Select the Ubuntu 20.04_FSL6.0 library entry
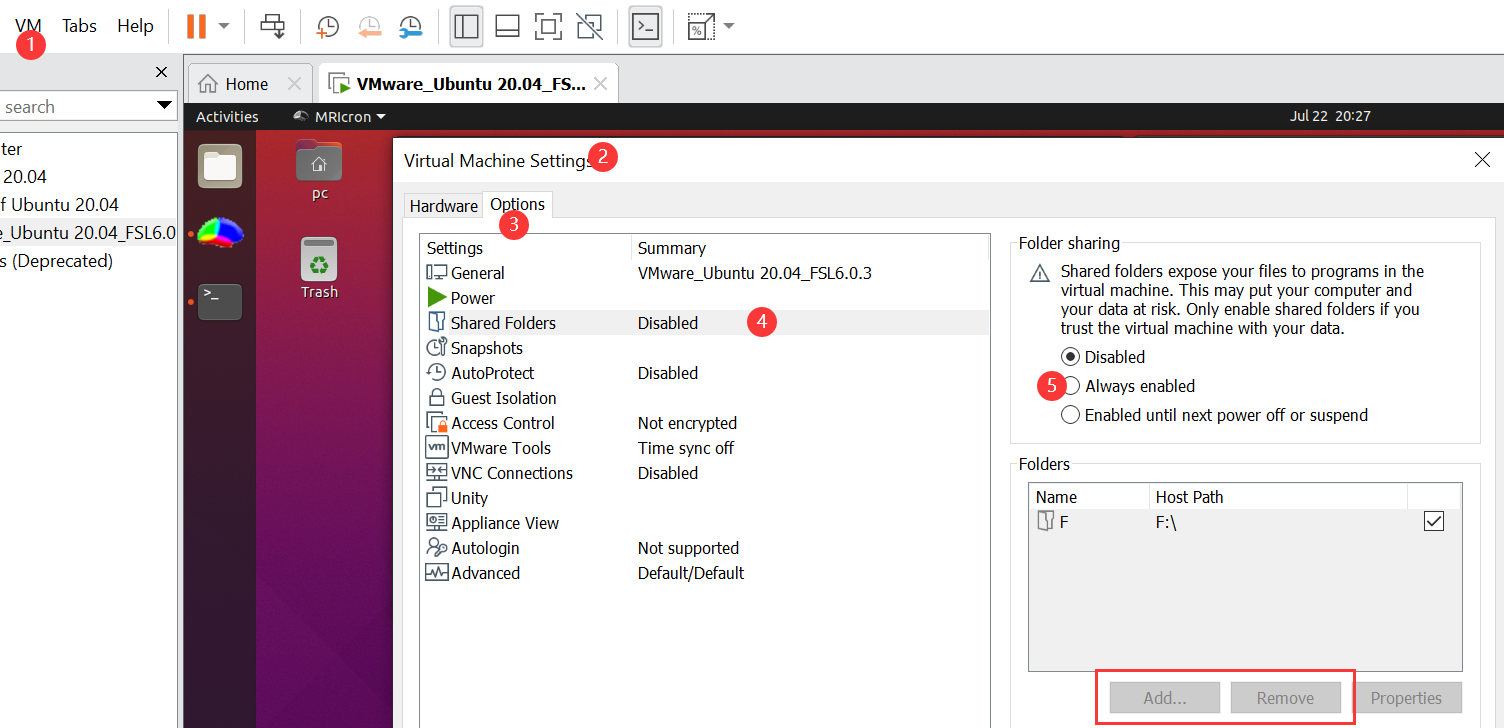Image resolution: width=1504 pixels, height=728 pixels. [x=88, y=233]
